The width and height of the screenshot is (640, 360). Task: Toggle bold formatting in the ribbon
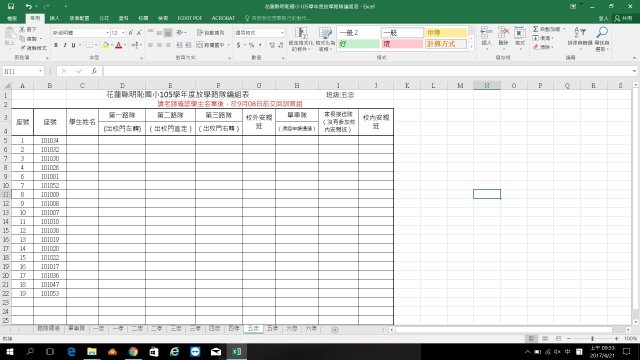56,45
